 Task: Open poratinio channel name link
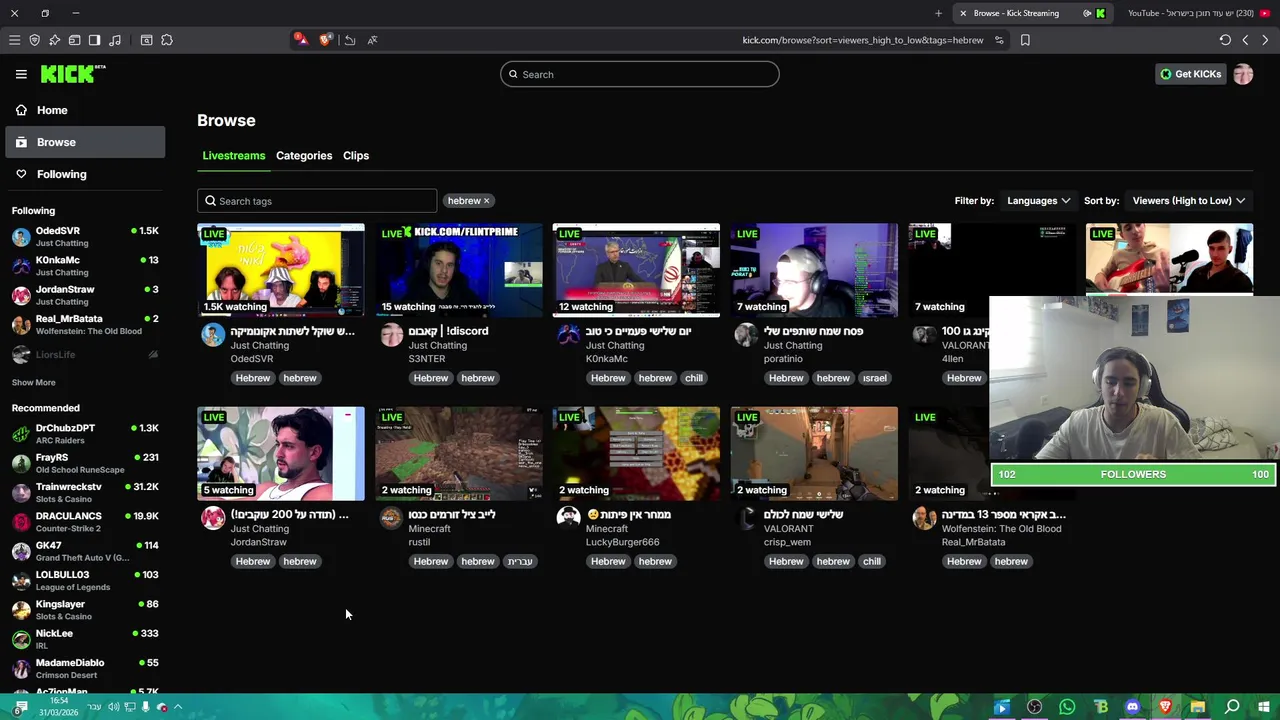point(783,359)
